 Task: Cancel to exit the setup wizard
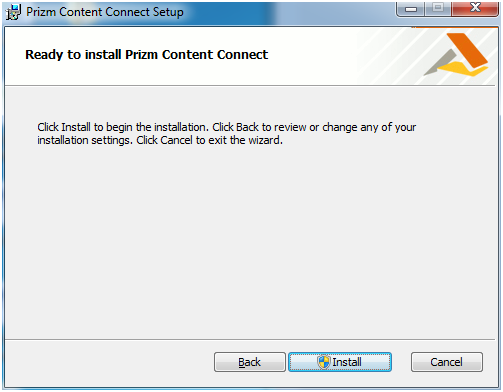click(447, 362)
